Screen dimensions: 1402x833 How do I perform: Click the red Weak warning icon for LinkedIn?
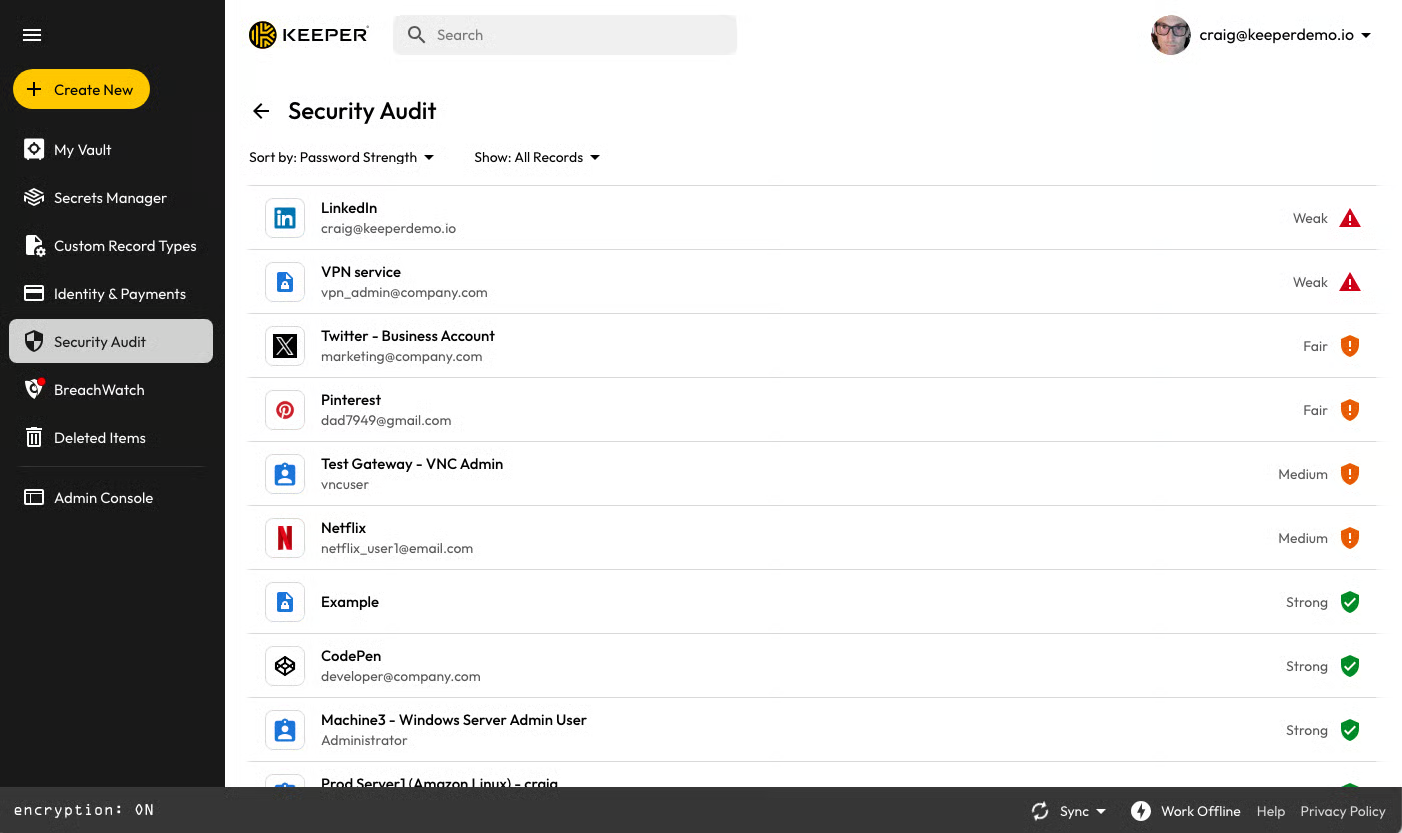[x=1350, y=218]
